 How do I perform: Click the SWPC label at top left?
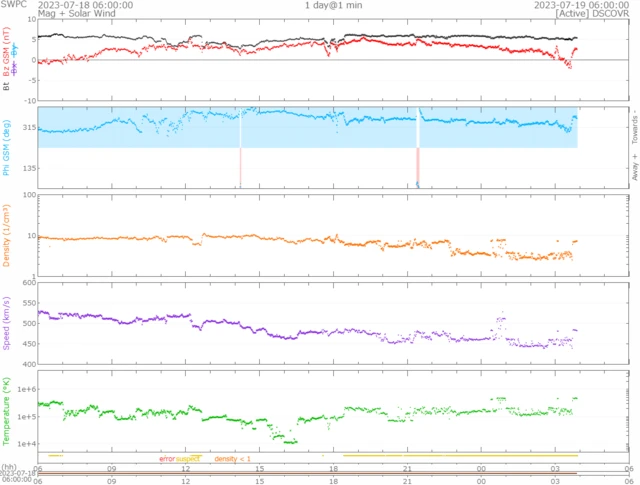tap(14, 5)
